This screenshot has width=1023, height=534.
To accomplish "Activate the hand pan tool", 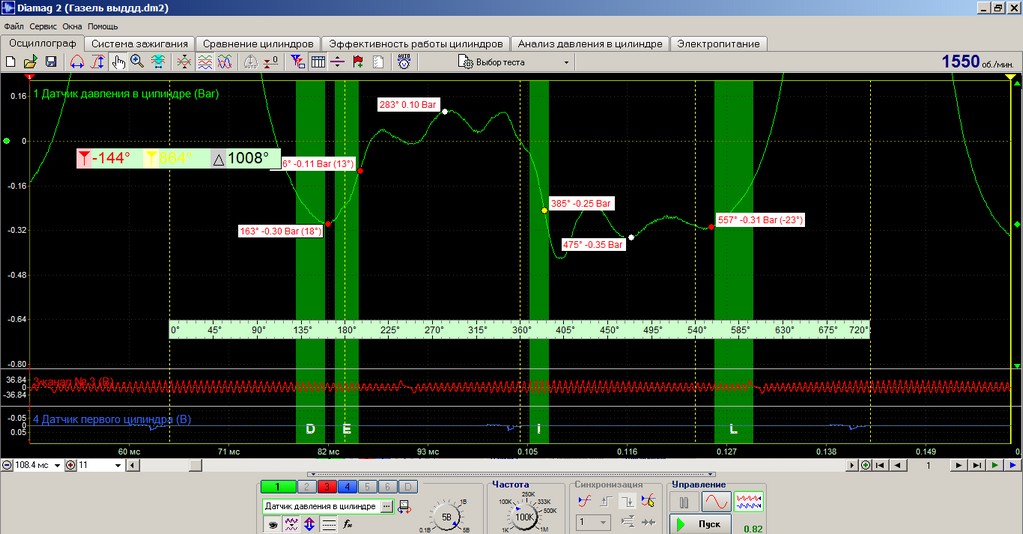I will [118, 62].
